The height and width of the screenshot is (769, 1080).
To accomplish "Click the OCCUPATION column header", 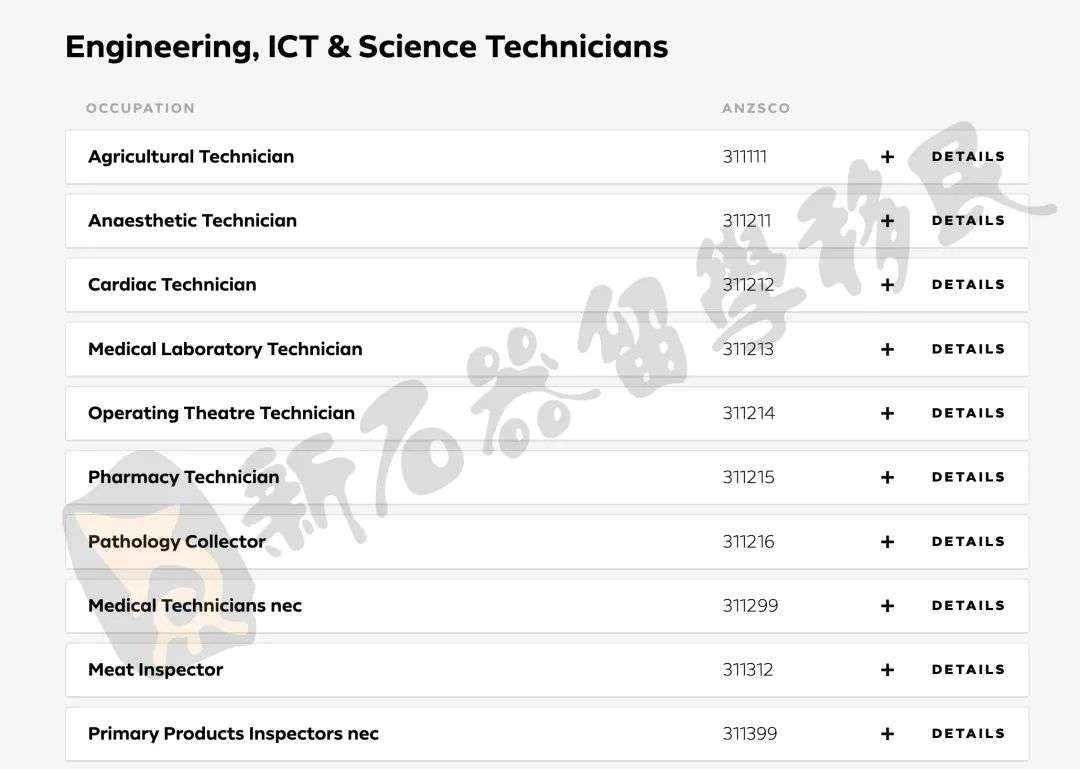I will pos(141,108).
